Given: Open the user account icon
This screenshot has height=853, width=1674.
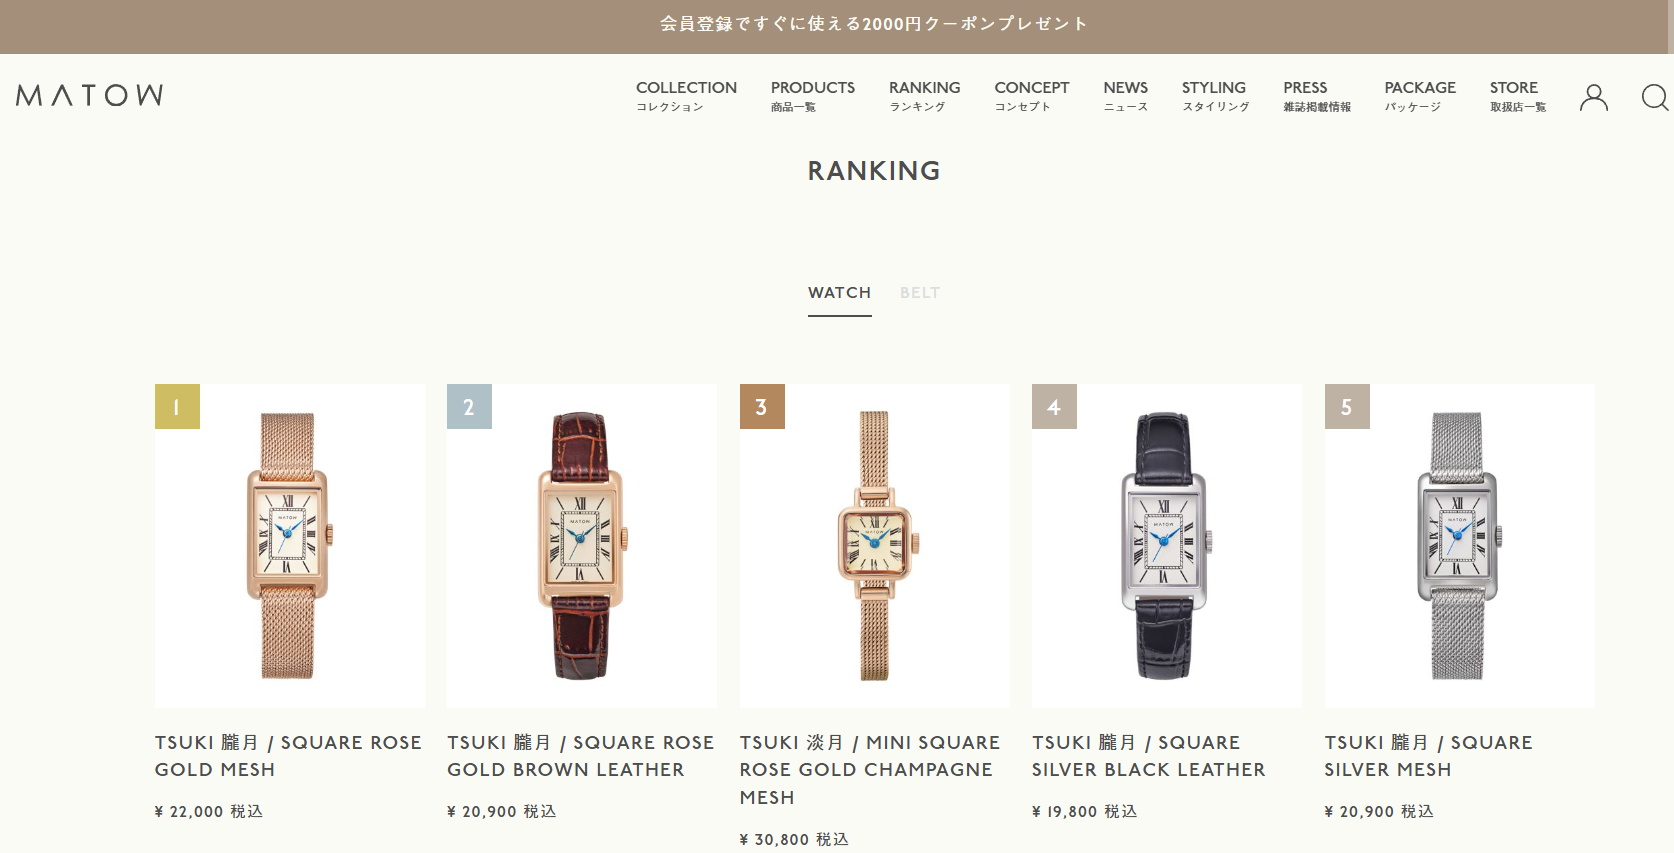Looking at the screenshot, I should pyautogui.click(x=1593, y=97).
